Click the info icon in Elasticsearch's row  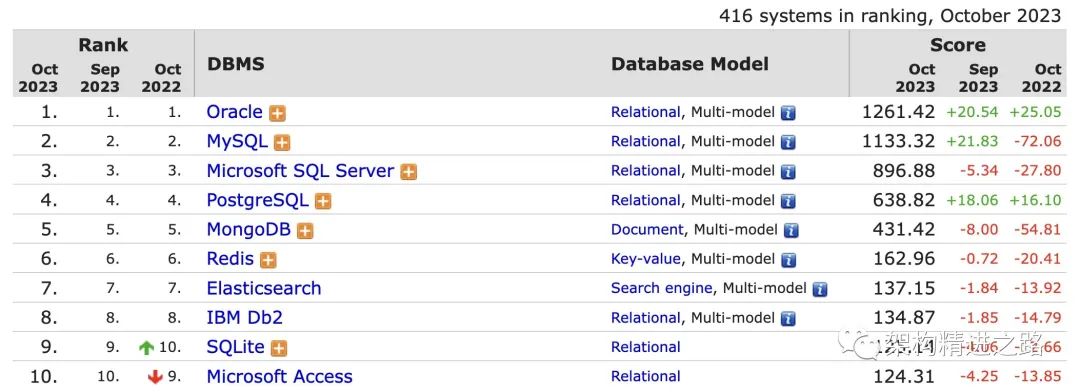pos(820,289)
